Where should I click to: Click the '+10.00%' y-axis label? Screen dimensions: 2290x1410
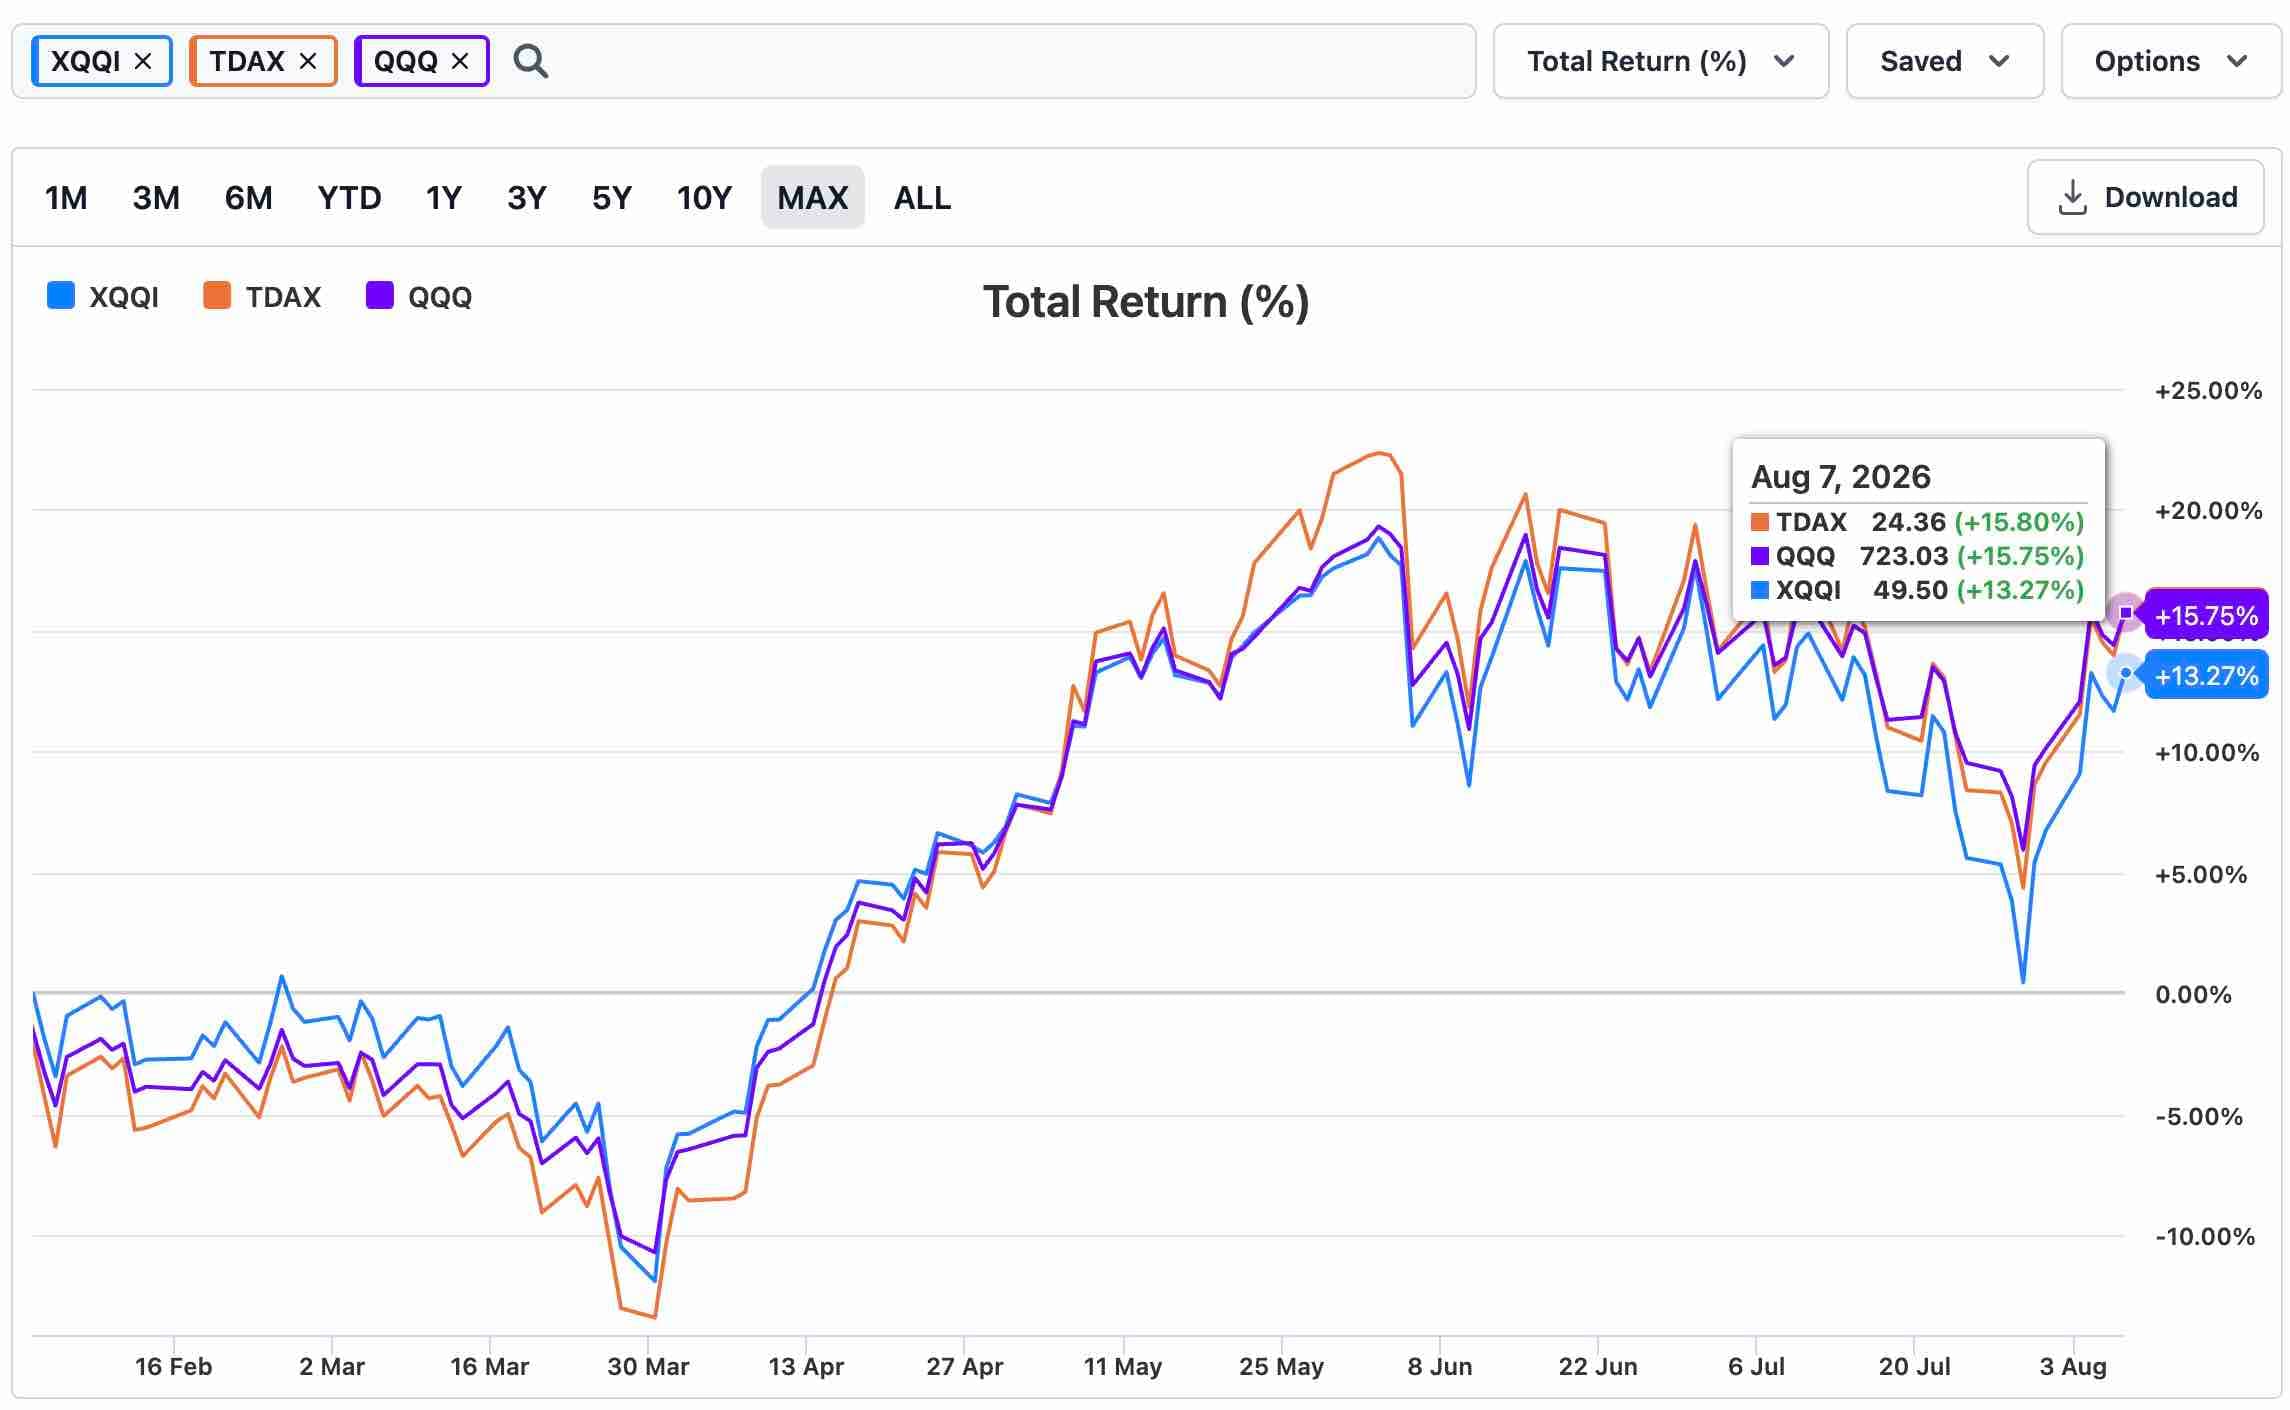pyautogui.click(x=2207, y=752)
